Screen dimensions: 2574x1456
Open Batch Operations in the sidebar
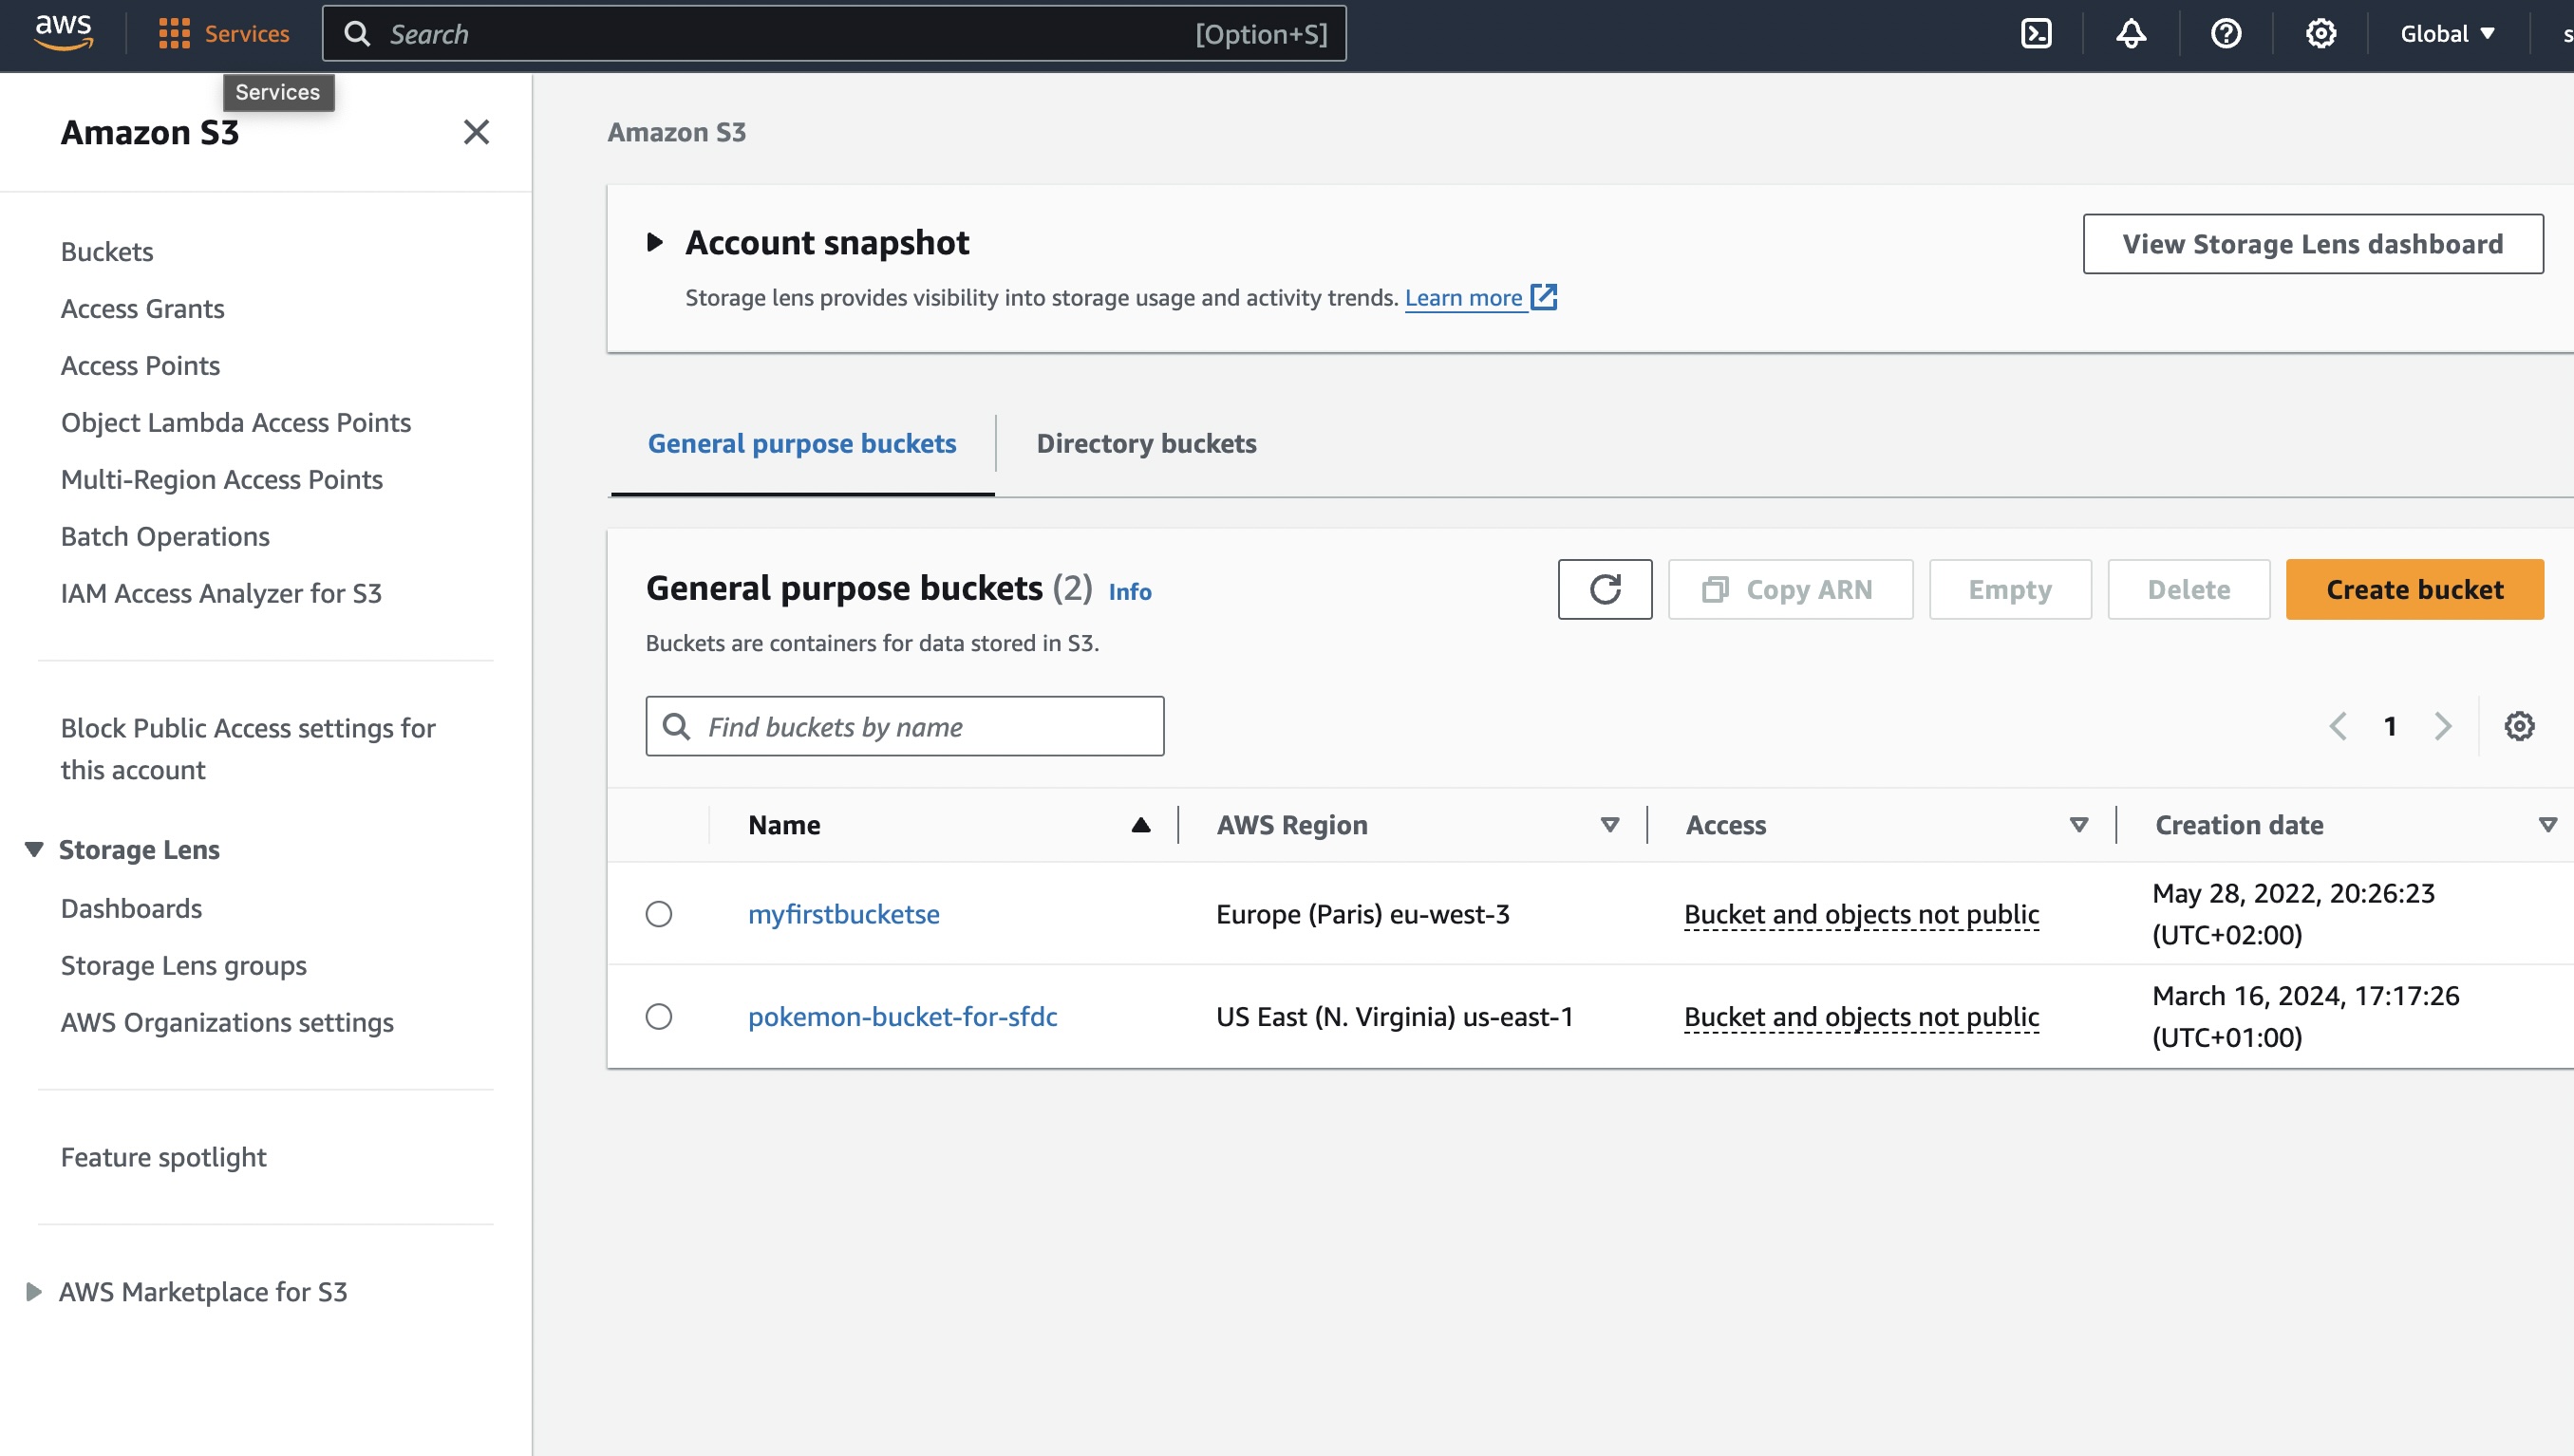click(x=165, y=536)
